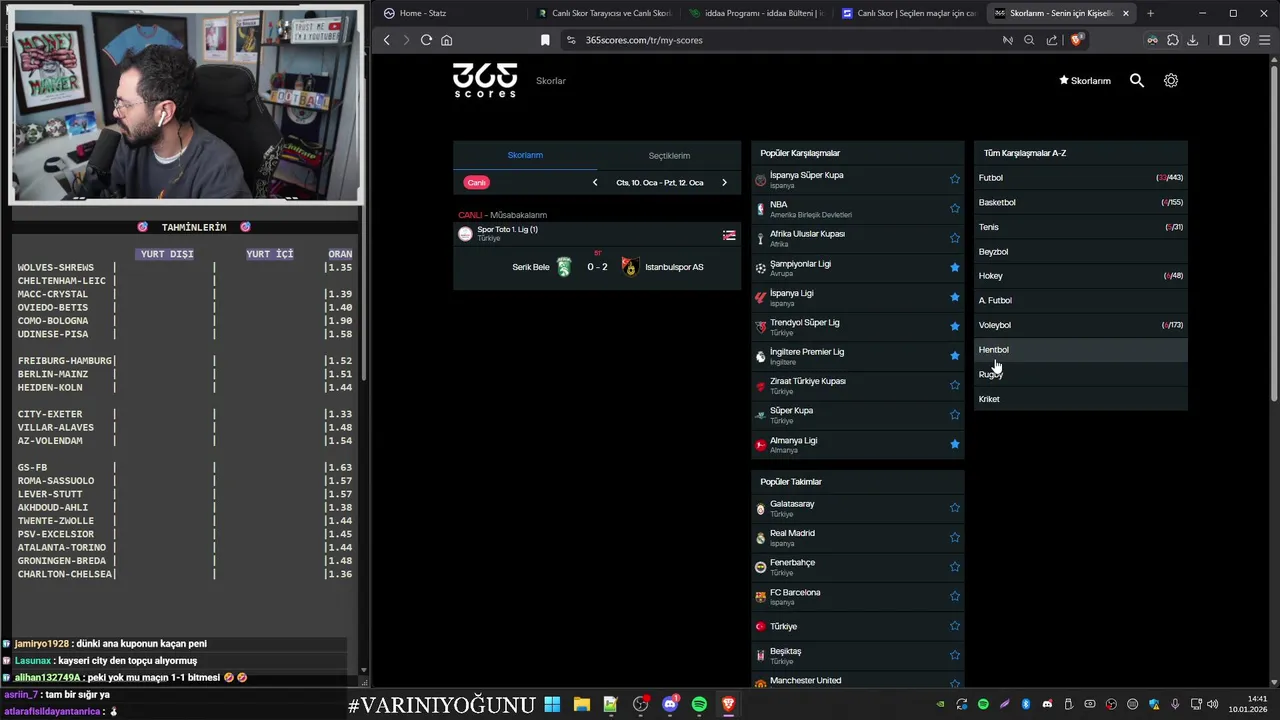Switch to the Seçtiklerim tab

point(669,155)
